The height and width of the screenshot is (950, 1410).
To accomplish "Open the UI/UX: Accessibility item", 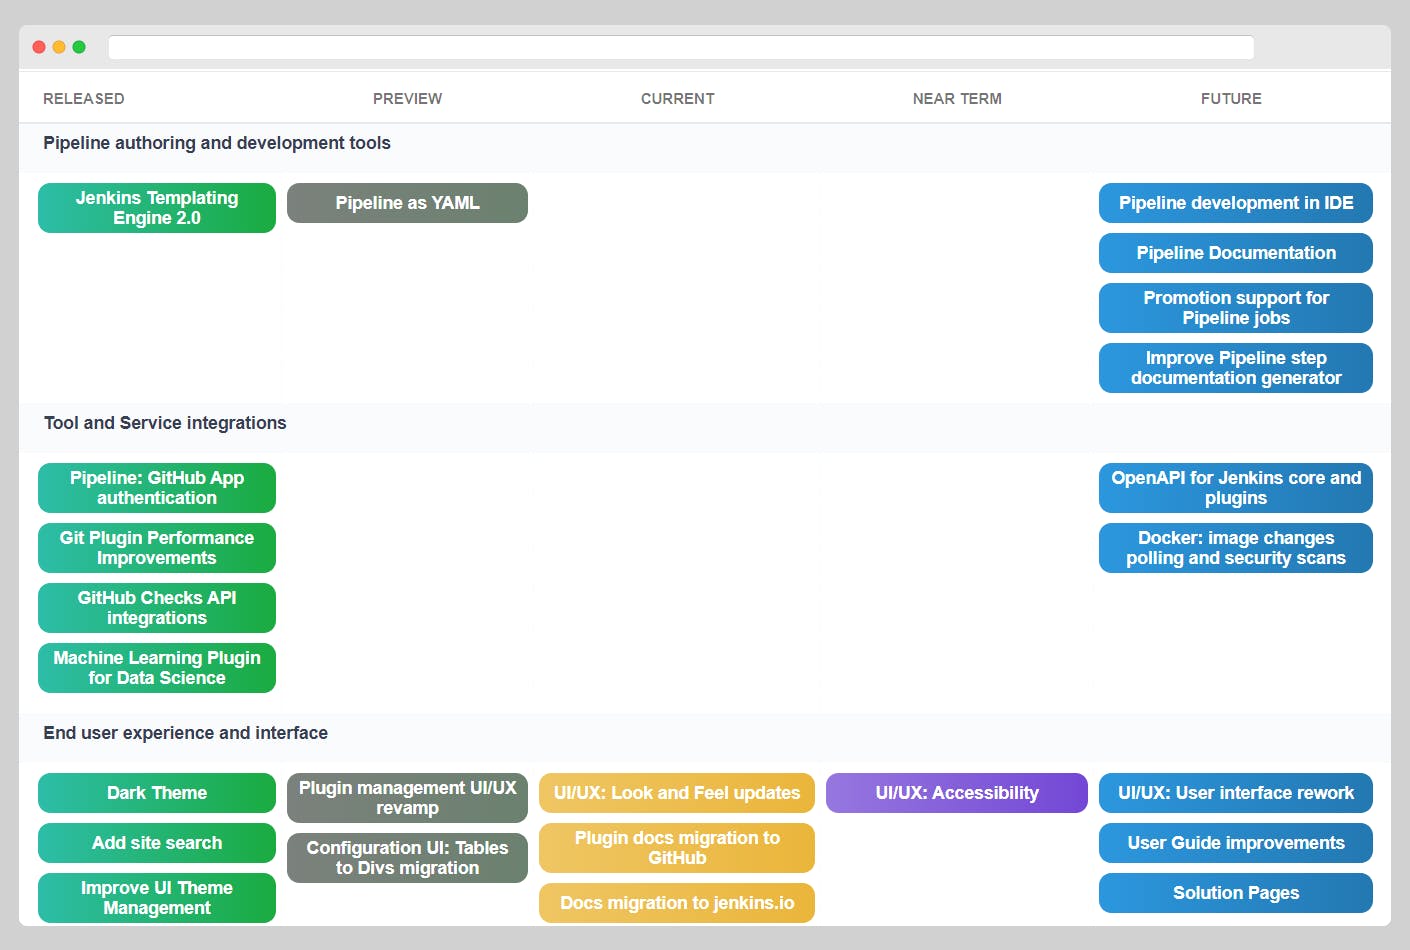I will [x=956, y=793].
